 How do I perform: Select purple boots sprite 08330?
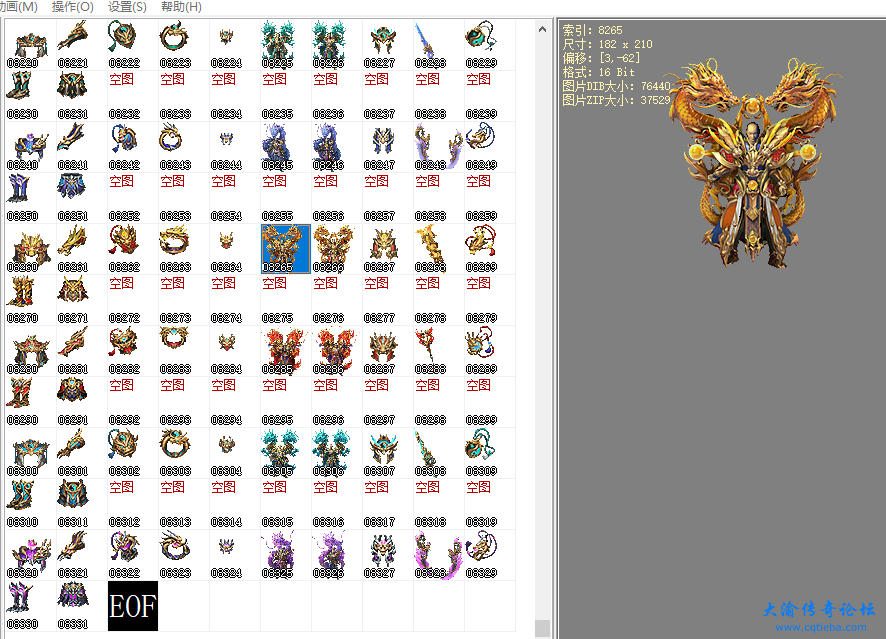coord(31,606)
